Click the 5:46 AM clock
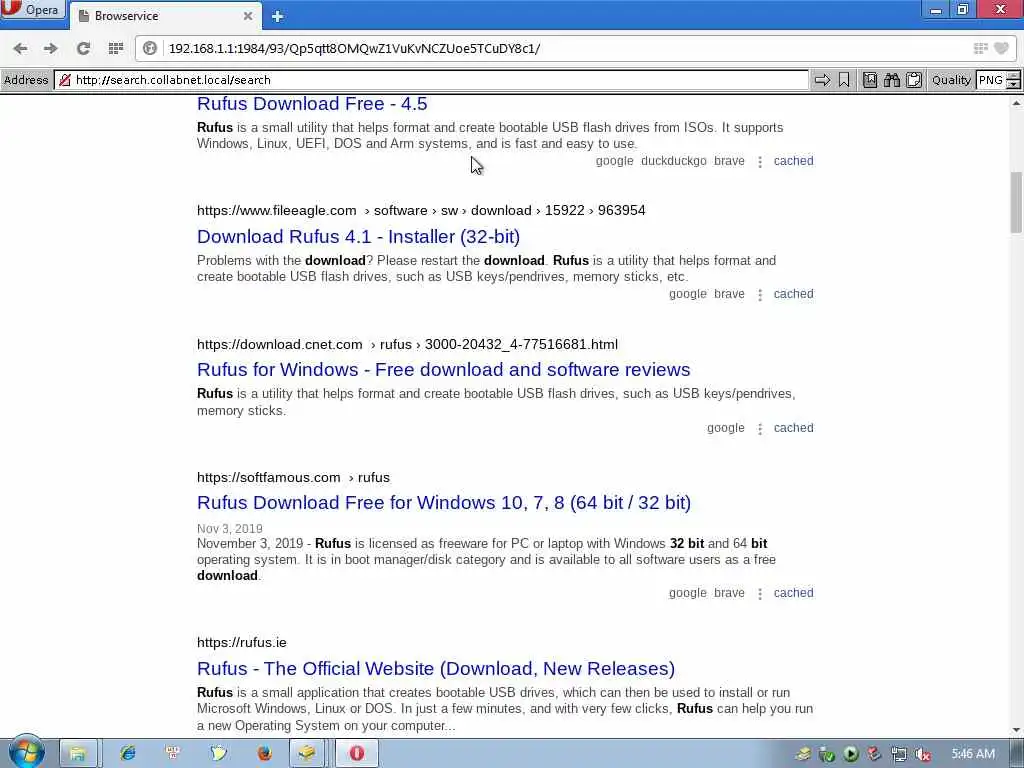This screenshot has width=1024, height=768. coord(973,754)
